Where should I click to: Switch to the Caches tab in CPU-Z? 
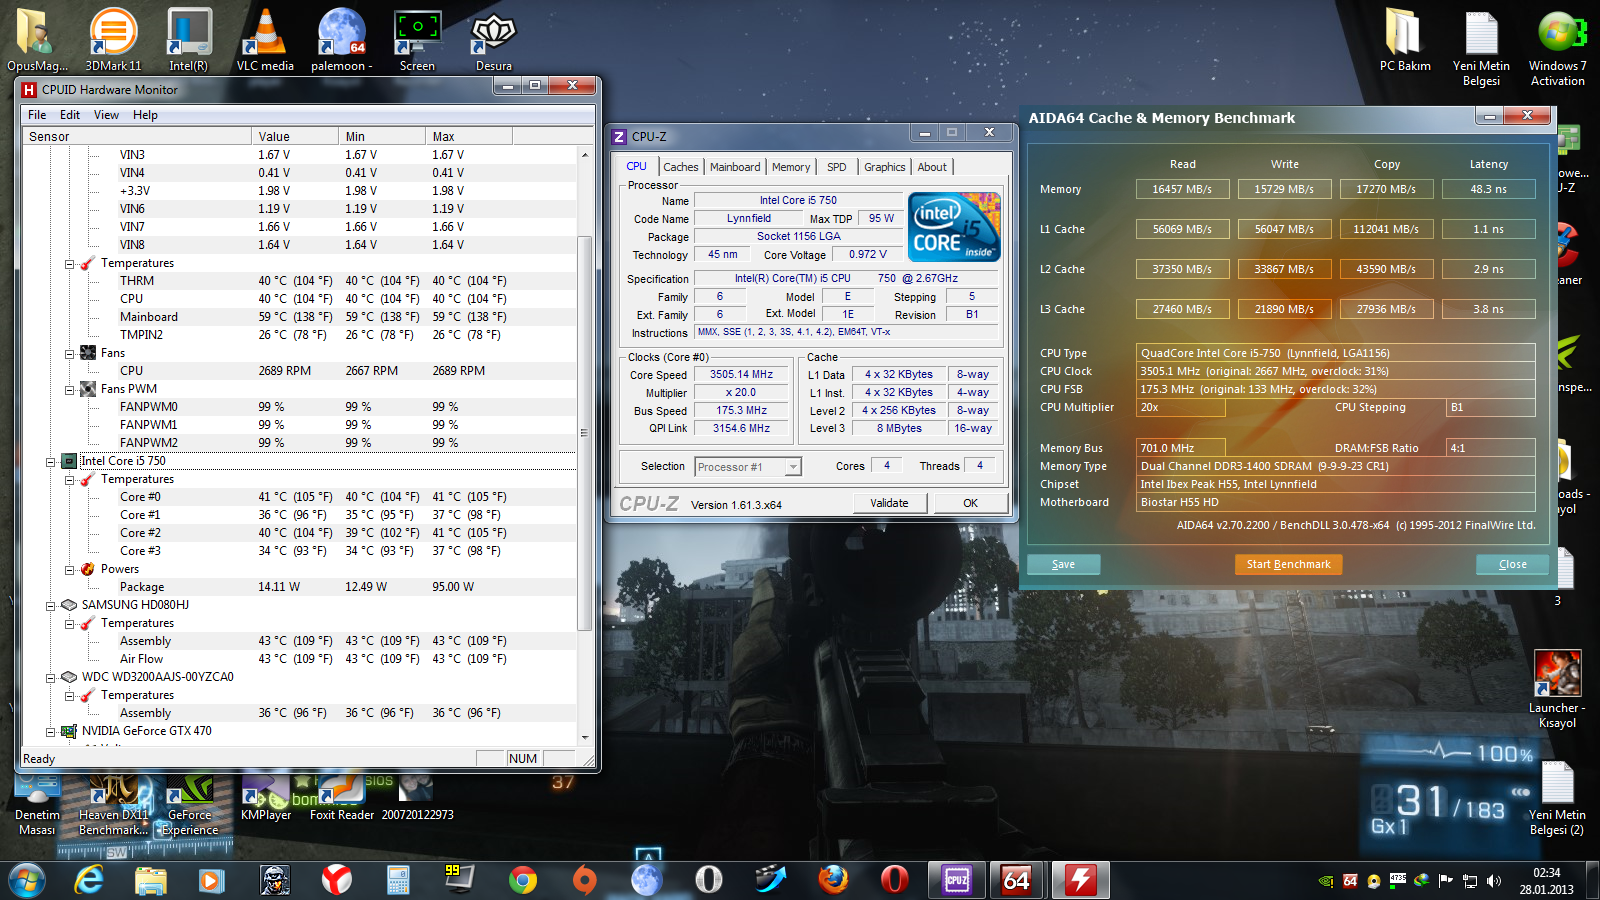(681, 167)
